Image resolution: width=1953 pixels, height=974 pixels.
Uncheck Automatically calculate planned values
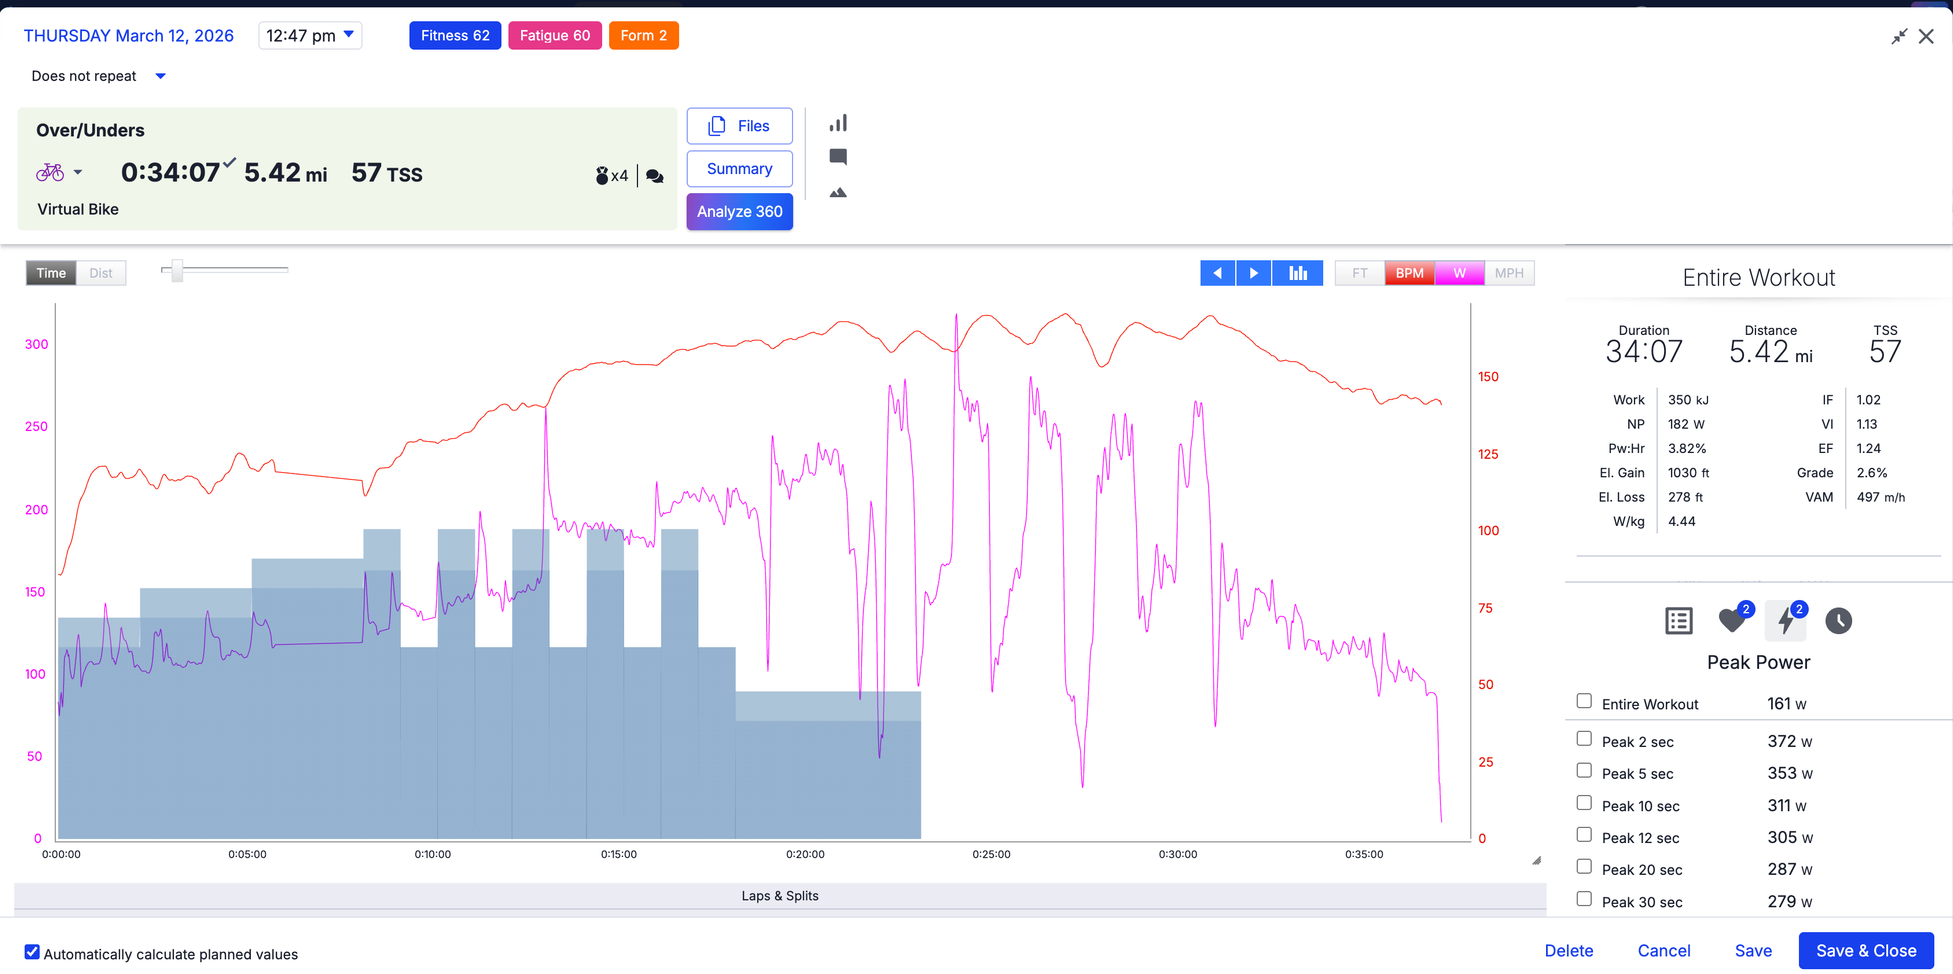tap(32, 953)
